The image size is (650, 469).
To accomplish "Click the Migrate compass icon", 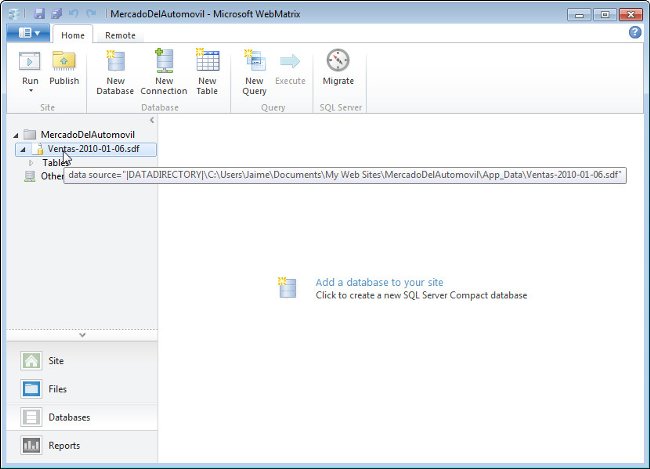I will (338, 60).
